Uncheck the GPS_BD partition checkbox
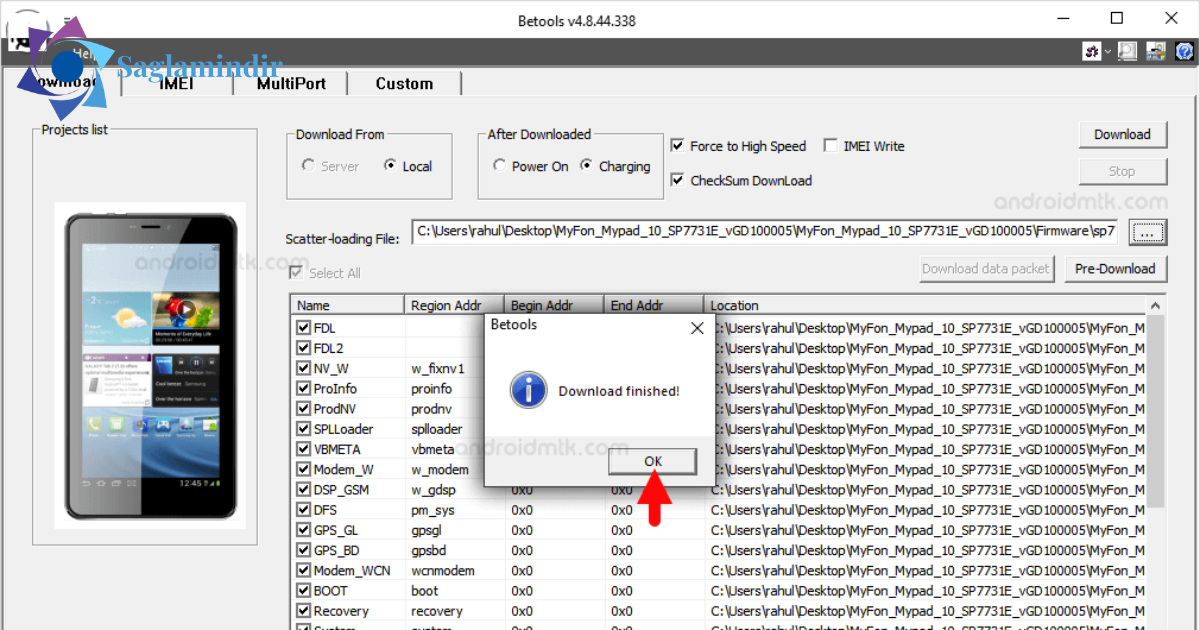This screenshot has height=630, width=1200. point(303,550)
